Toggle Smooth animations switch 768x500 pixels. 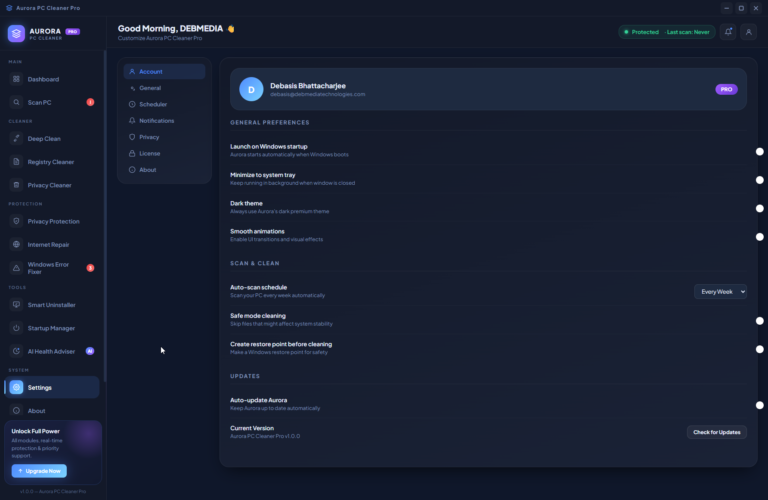[x=759, y=237]
